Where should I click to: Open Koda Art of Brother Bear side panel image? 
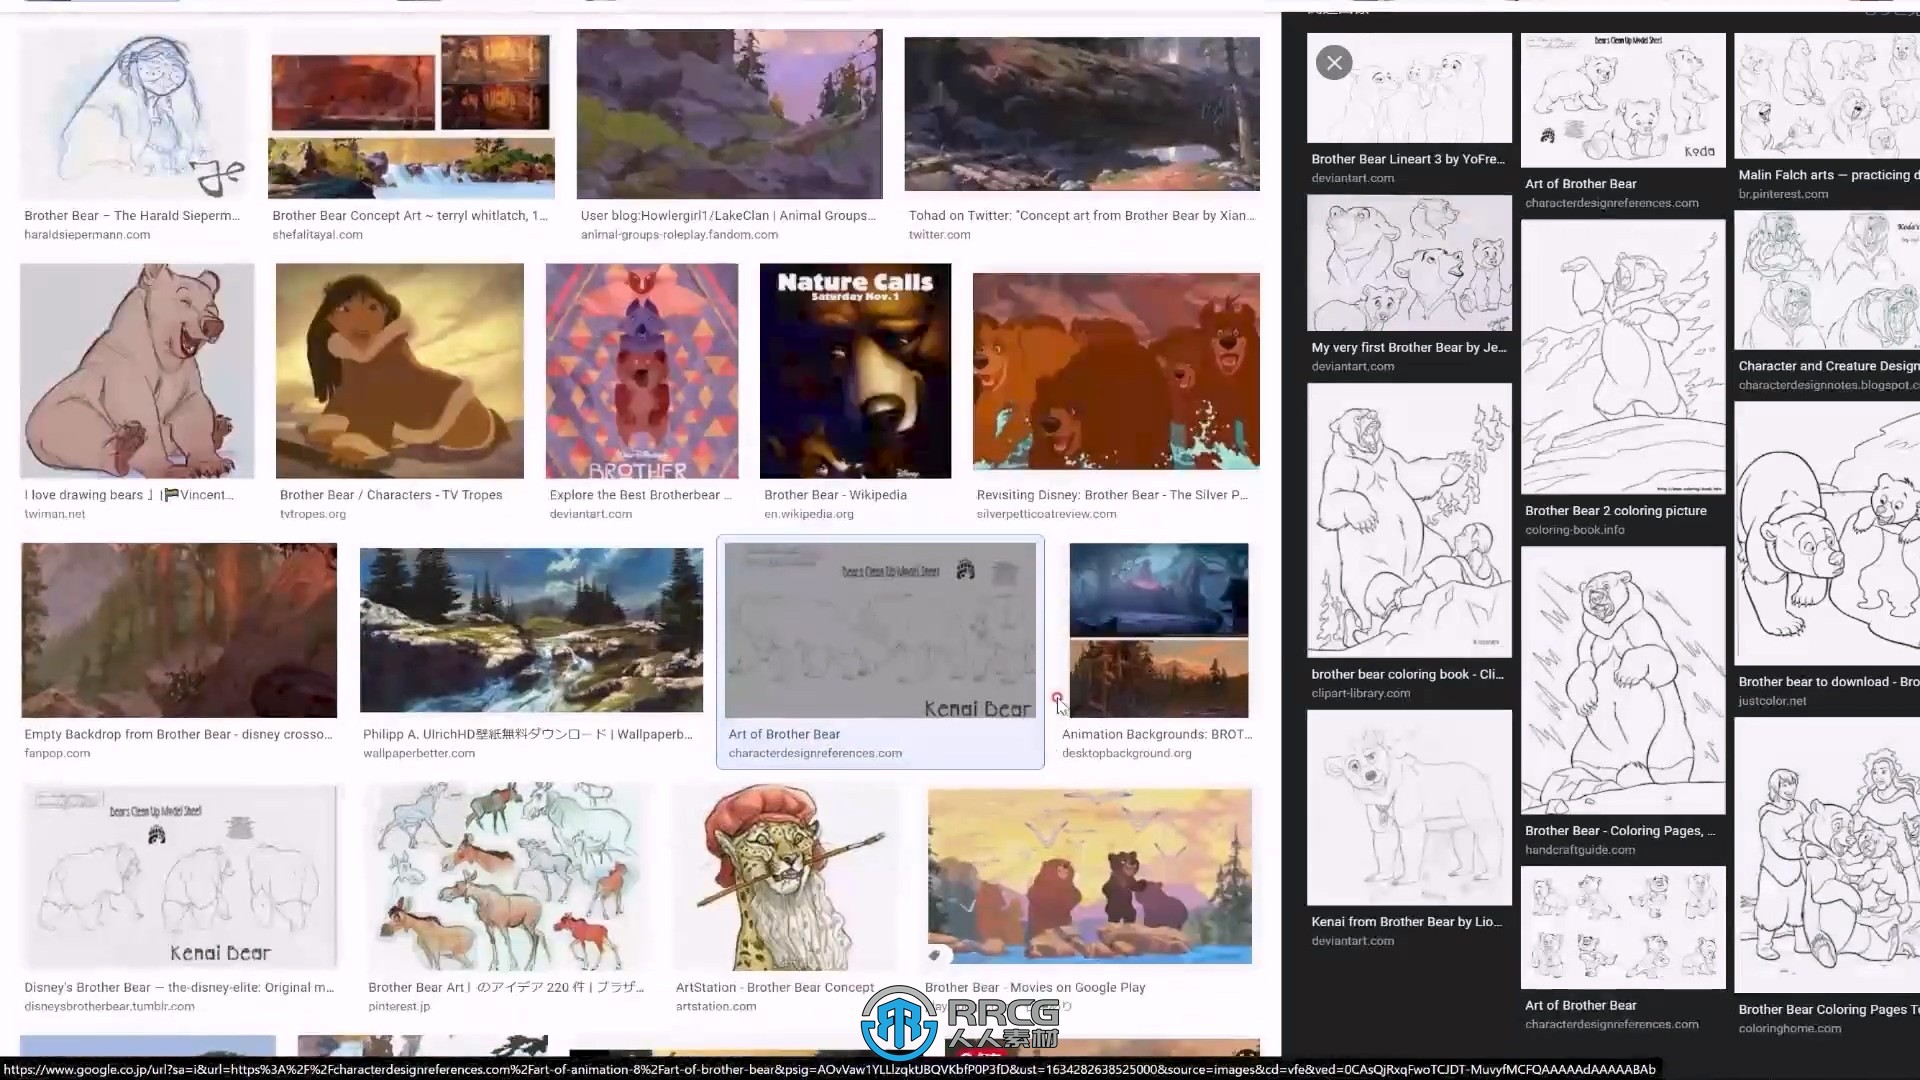(x=1623, y=100)
